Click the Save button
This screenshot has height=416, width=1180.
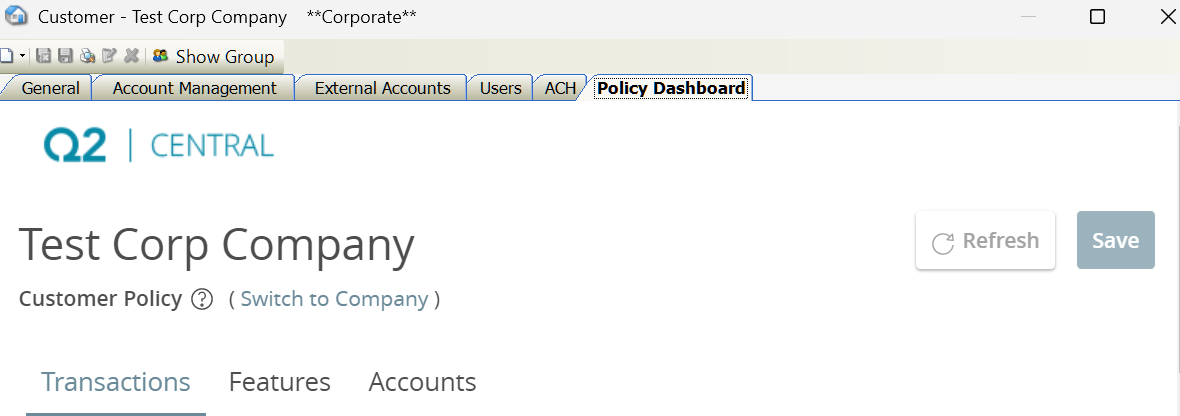(1115, 240)
